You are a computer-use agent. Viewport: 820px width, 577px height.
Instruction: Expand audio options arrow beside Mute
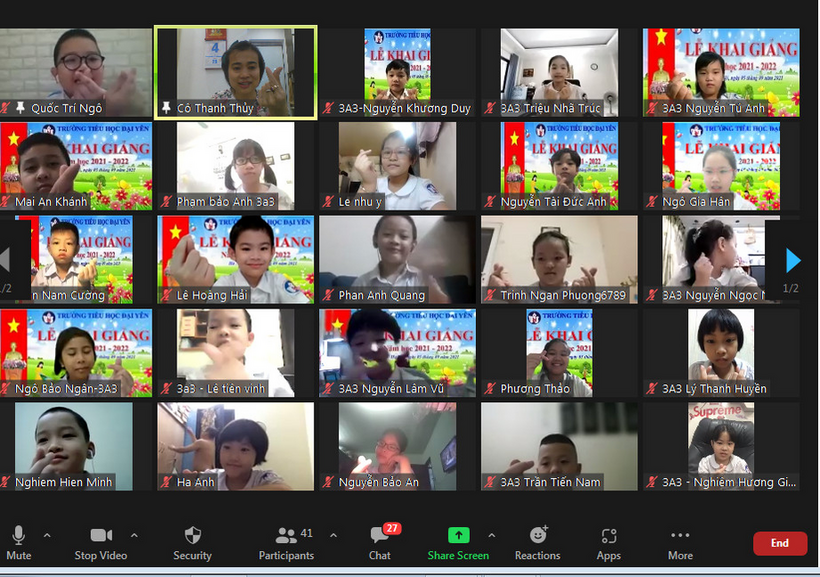pyautogui.click(x=47, y=535)
